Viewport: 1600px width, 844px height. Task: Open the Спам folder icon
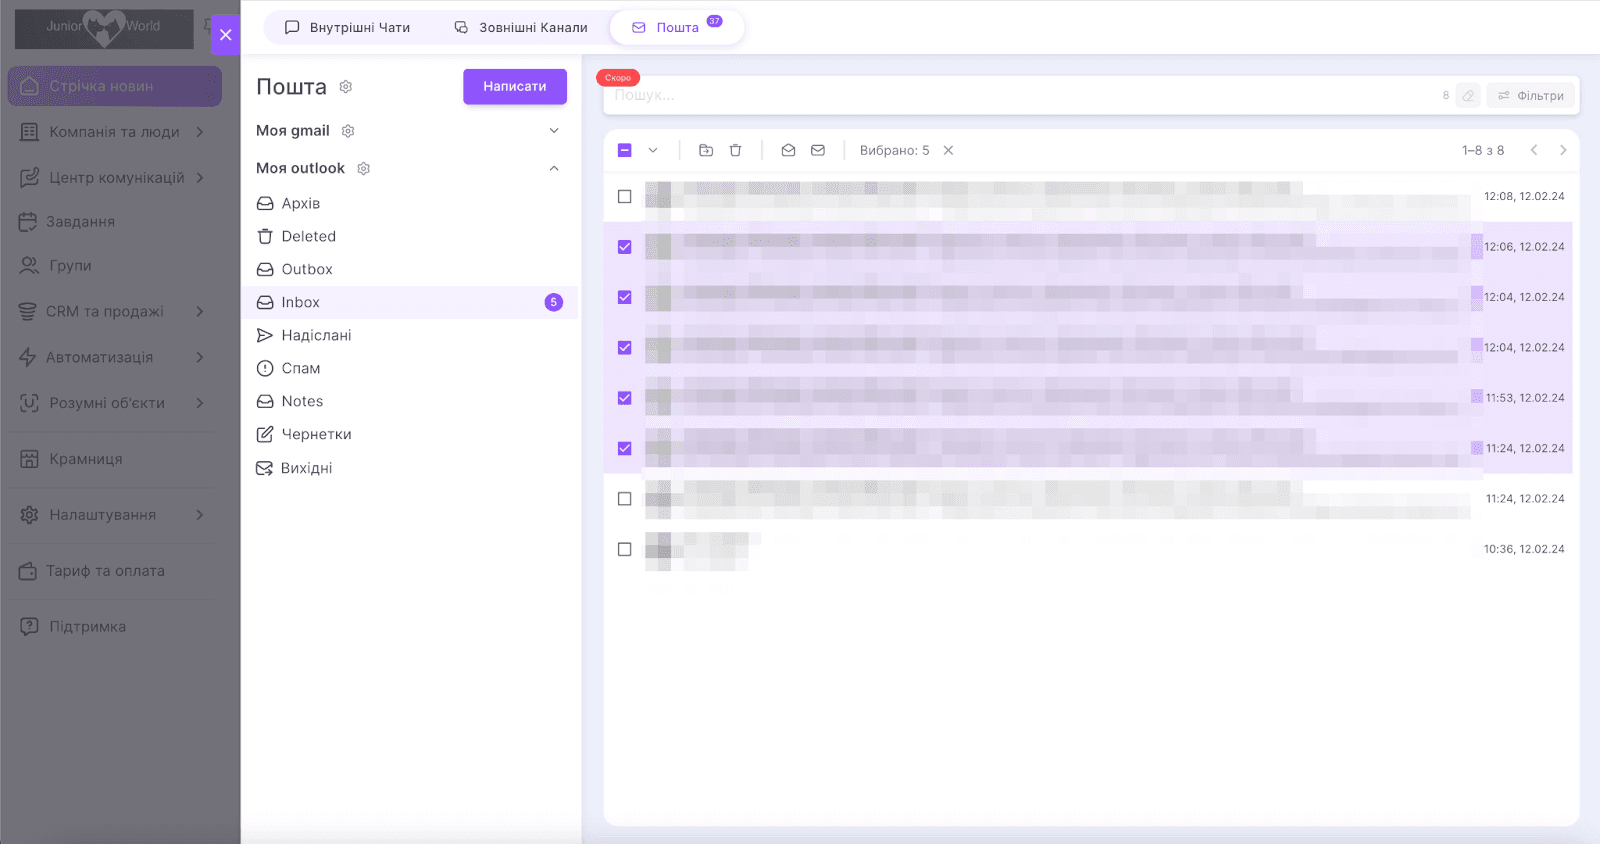[265, 369]
